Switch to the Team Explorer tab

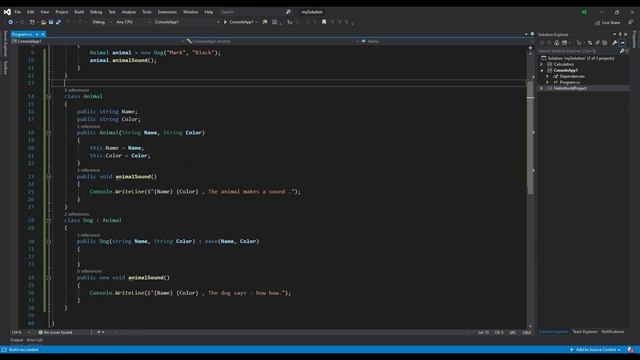click(584, 332)
